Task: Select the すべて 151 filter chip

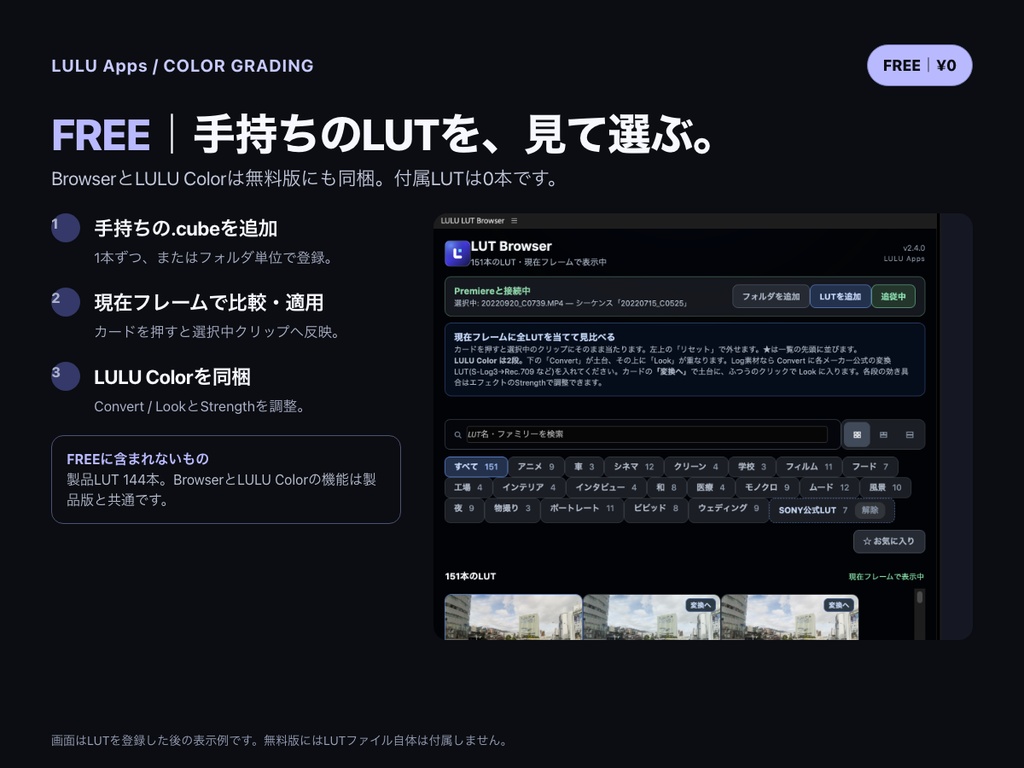Action: pyautogui.click(x=476, y=467)
